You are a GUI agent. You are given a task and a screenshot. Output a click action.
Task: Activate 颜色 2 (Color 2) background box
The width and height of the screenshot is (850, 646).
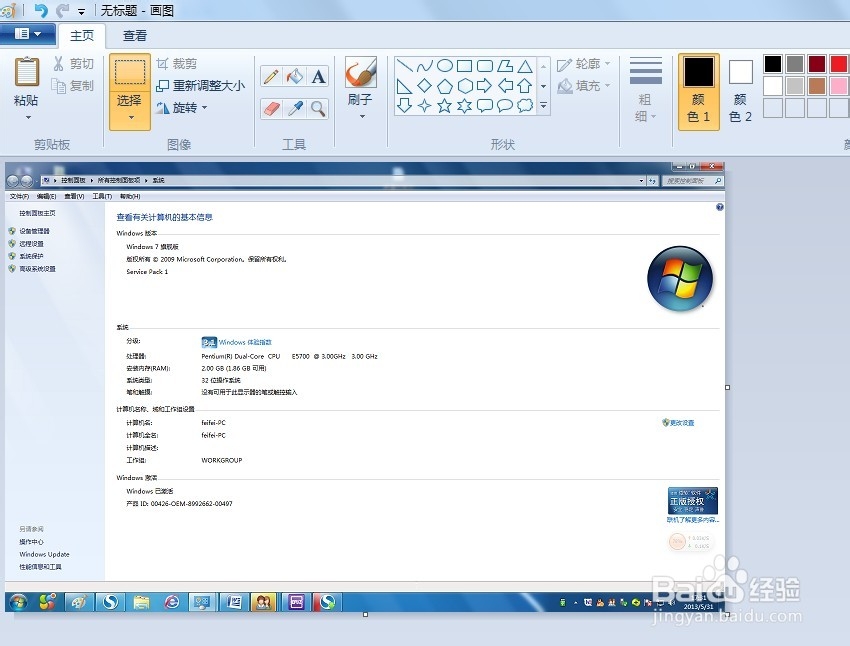coord(740,91)
